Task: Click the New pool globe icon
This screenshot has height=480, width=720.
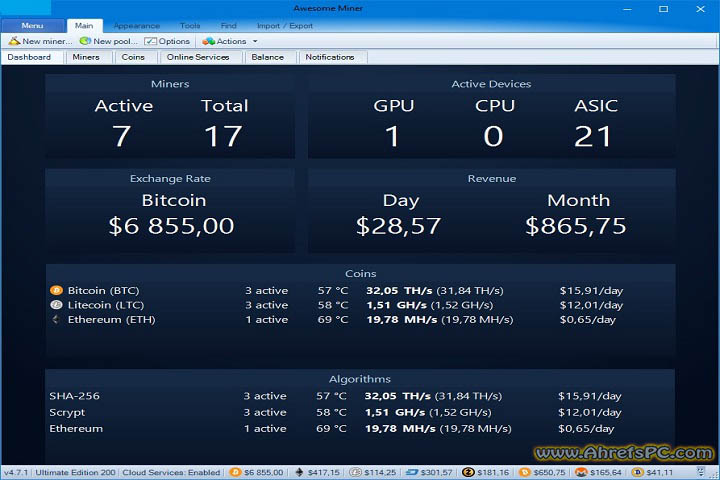Action: point(85,41)
